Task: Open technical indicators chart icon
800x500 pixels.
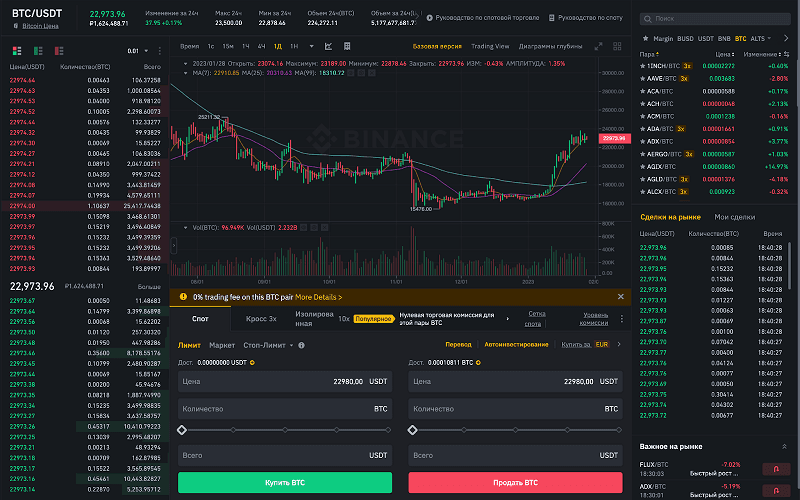Action: (329, 46)
